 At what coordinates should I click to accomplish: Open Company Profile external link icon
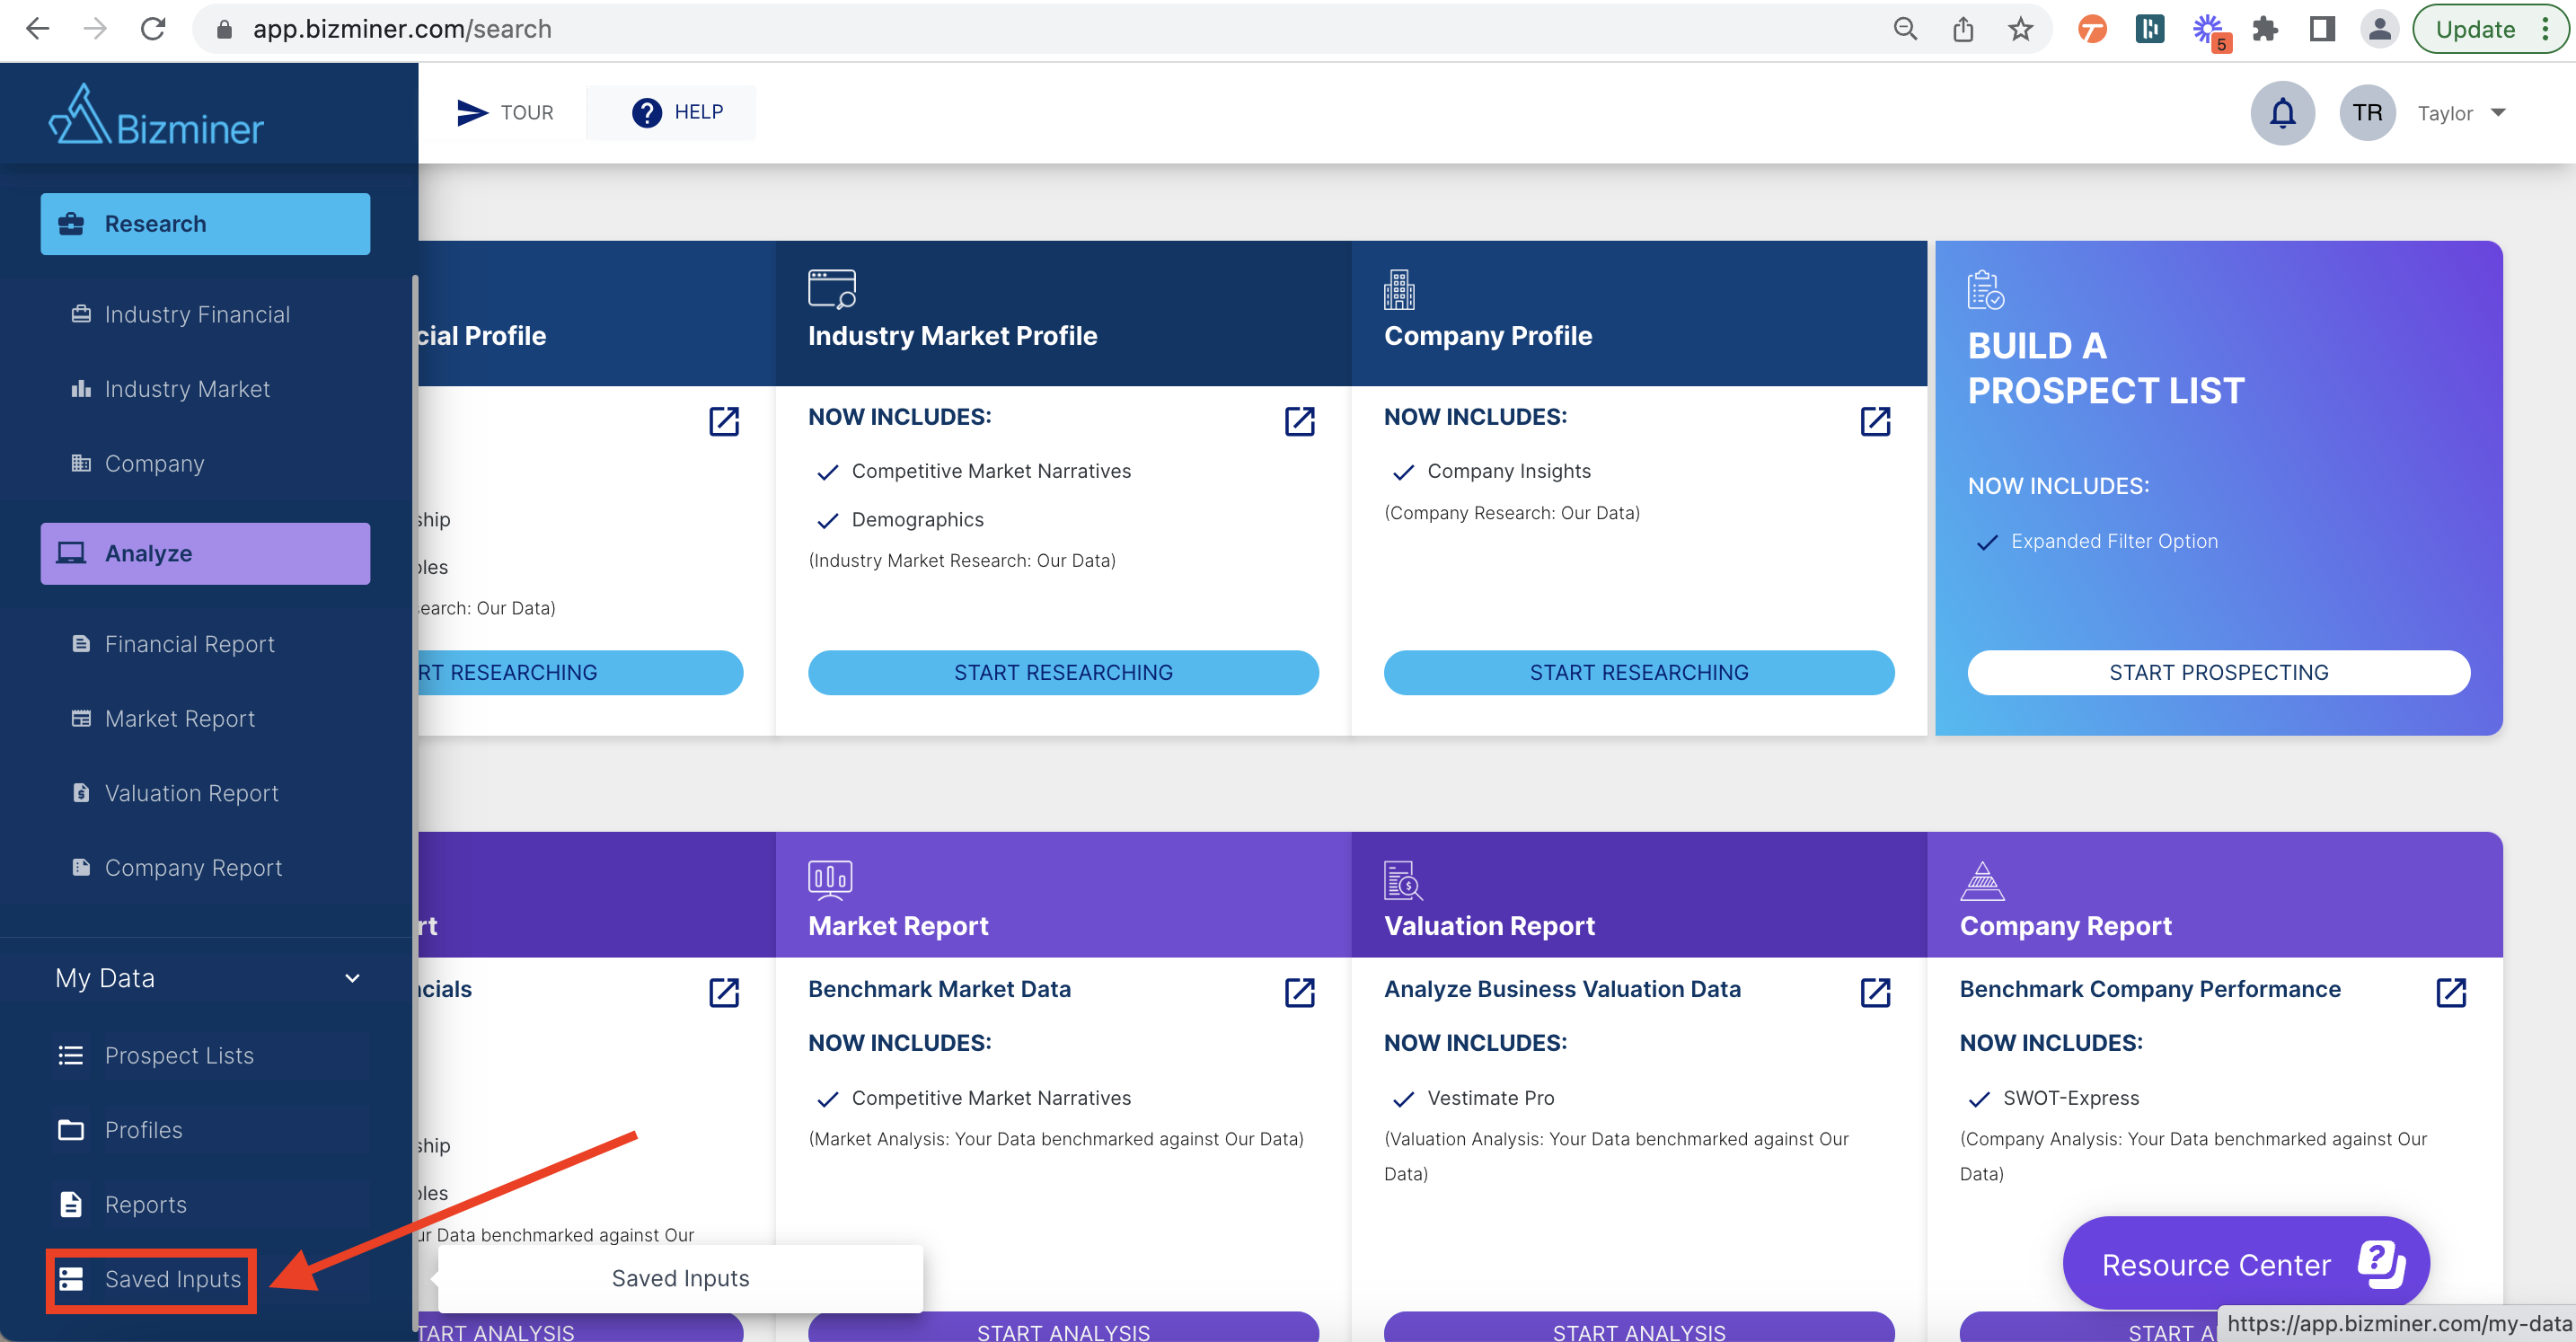1876,422
